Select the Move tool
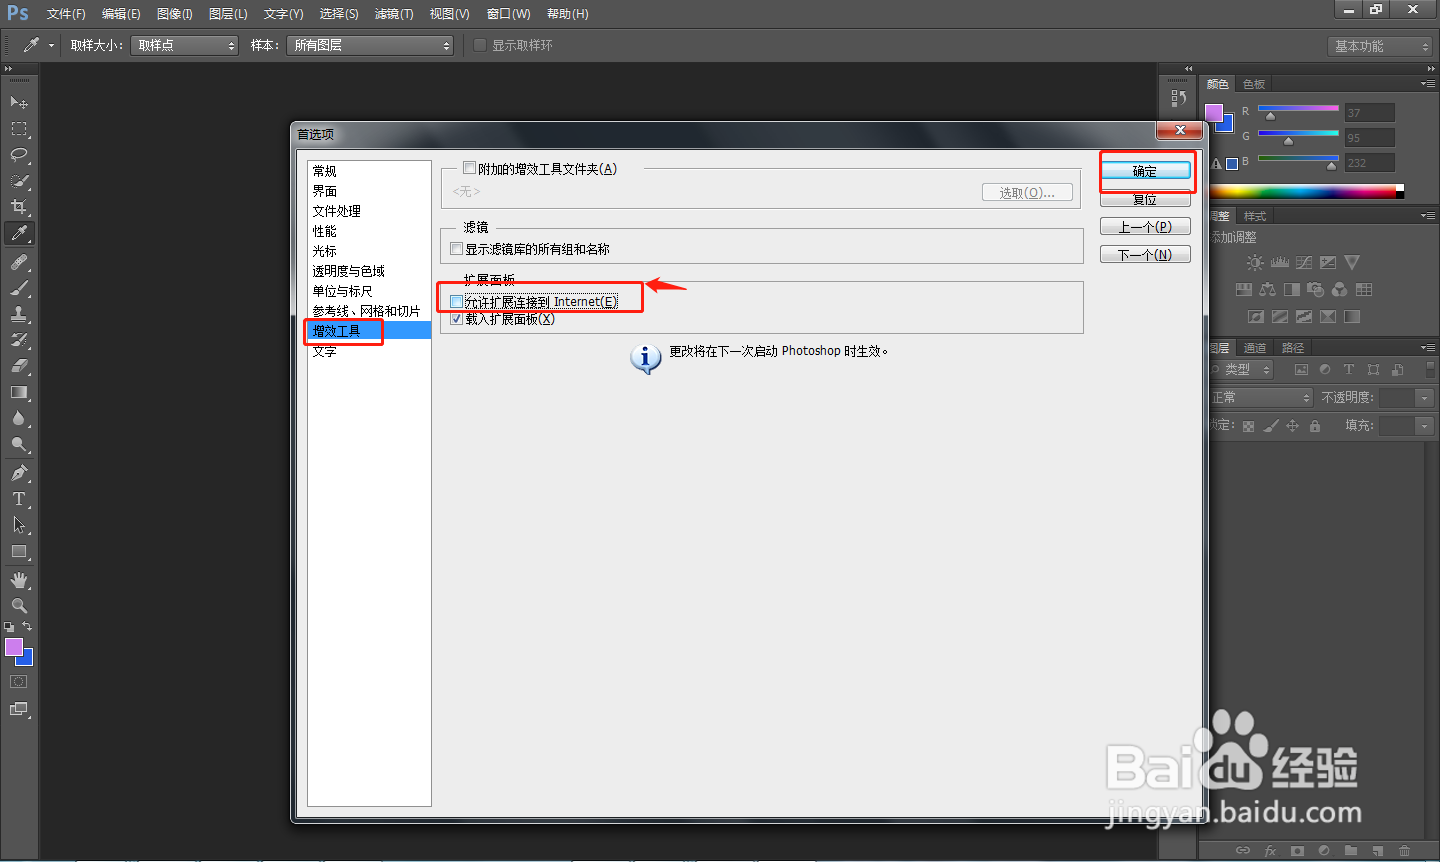Screen dimensions: 1440x862 [19, 102]
